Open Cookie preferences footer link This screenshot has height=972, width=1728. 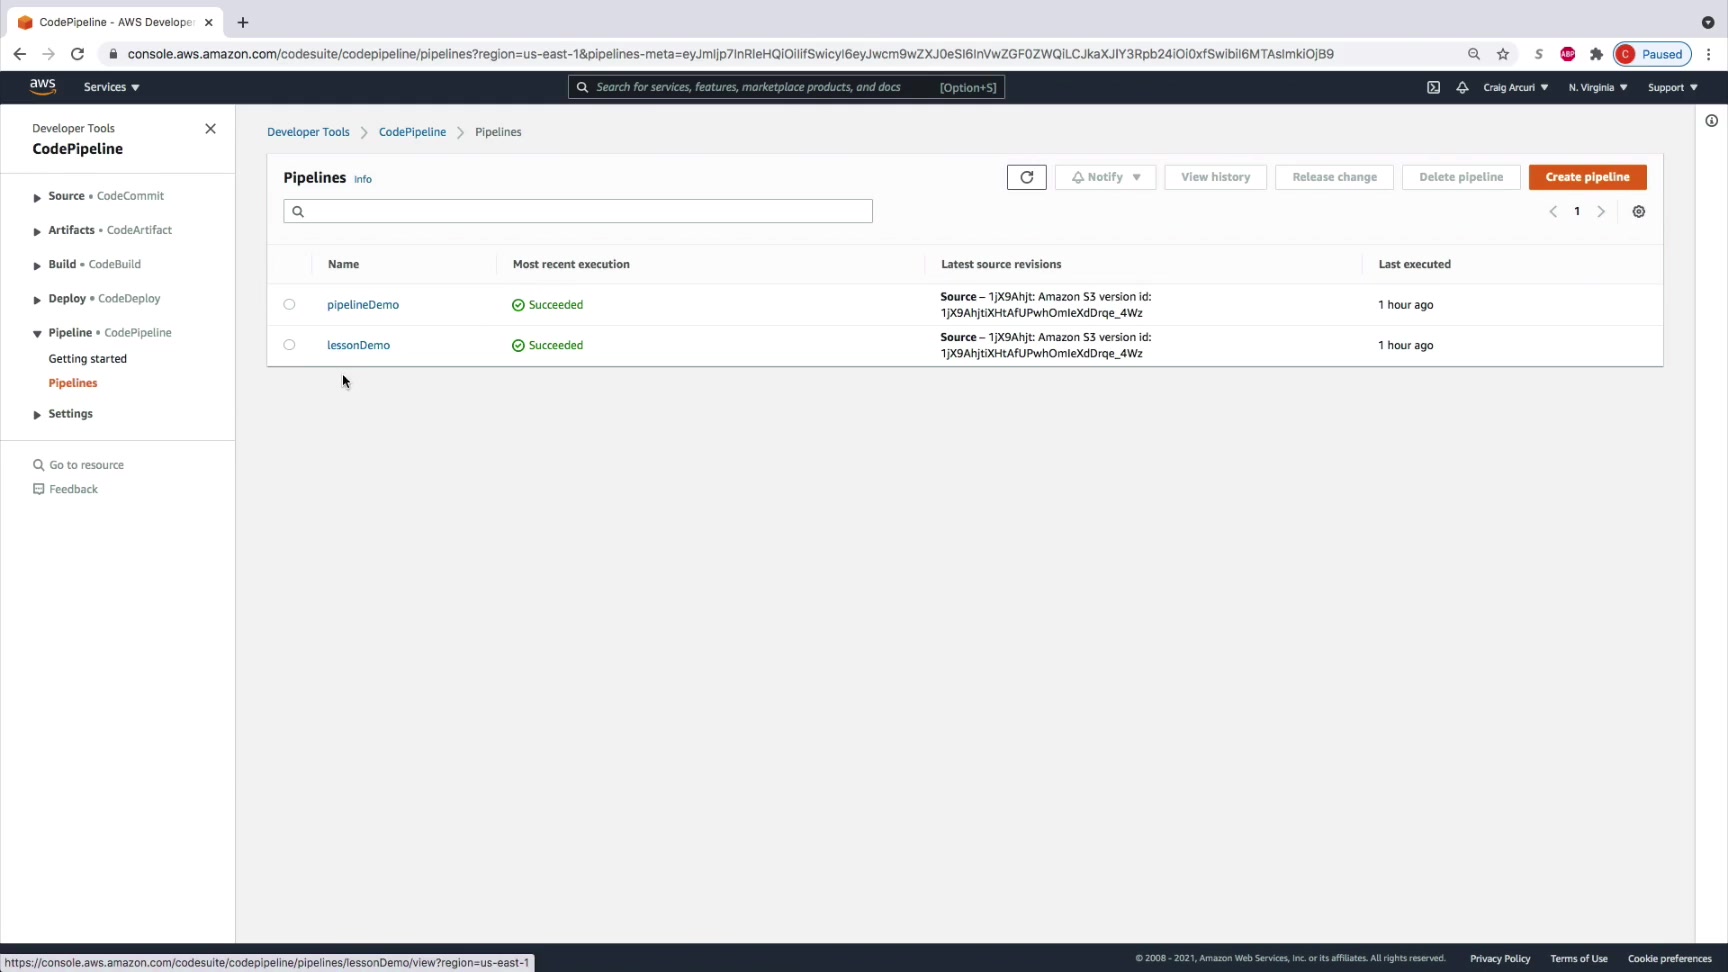click(1670, 959)
